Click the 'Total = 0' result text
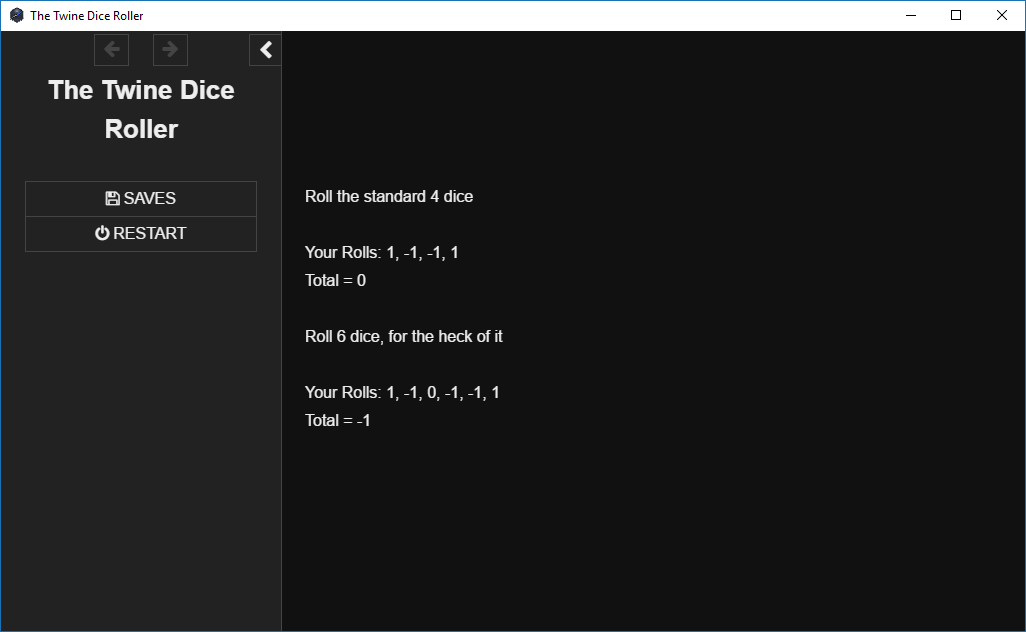1026x632 pixels. click(x=335, y=280)
